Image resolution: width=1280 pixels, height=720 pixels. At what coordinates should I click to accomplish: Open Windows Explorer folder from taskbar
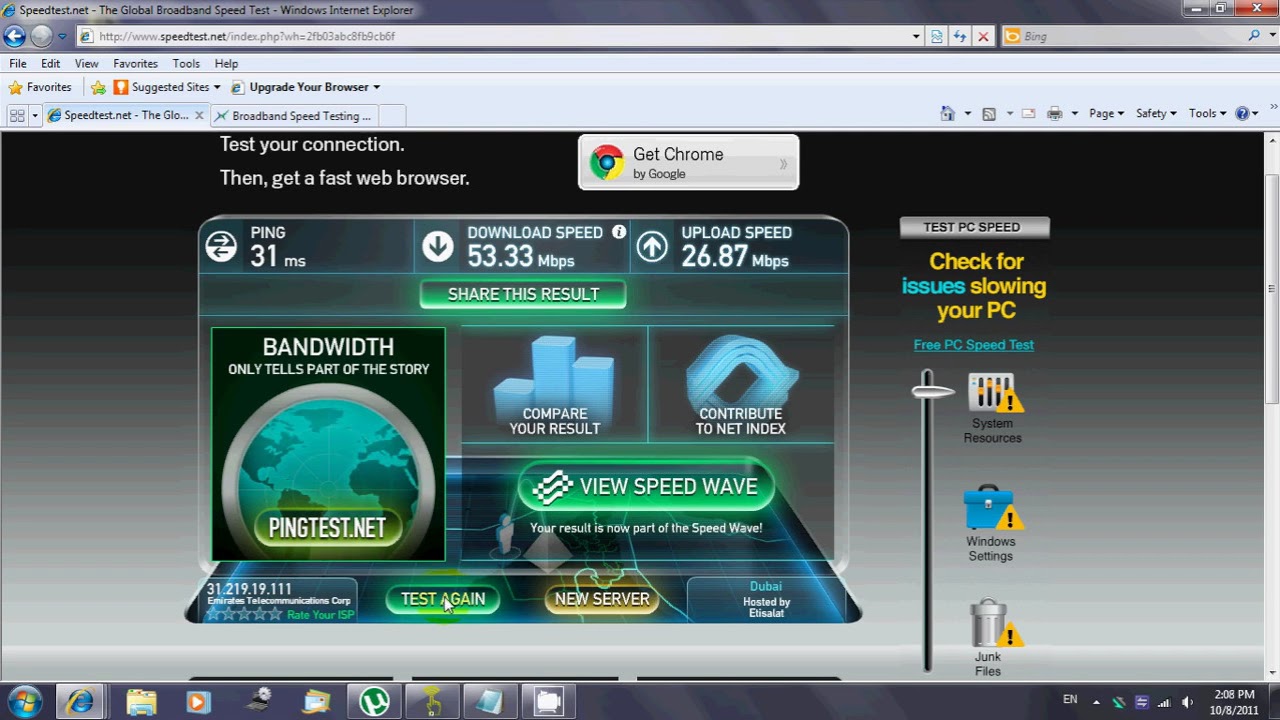141,701
